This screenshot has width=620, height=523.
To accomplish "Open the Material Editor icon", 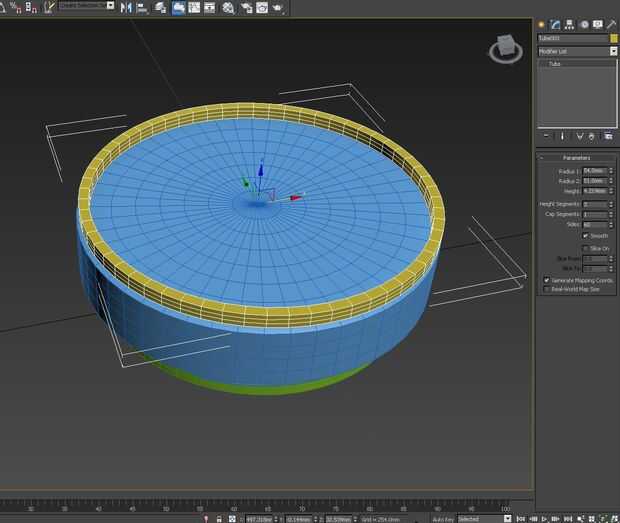I will coord(228,7).
